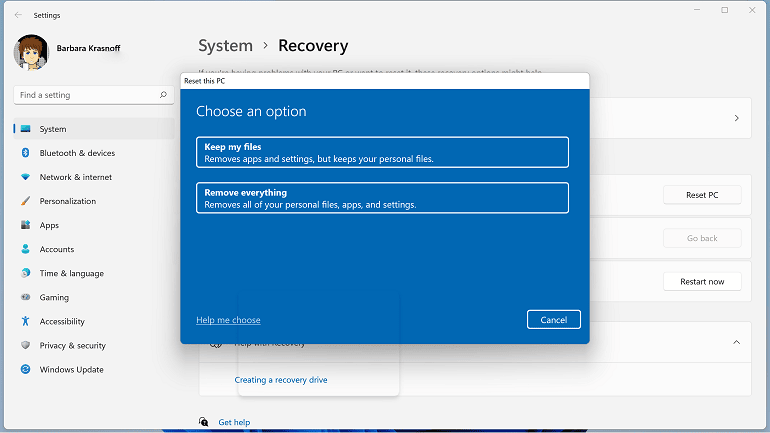The image size is (770, 433).
Task: Maximize the Settings window
Action: click(724, 10)
